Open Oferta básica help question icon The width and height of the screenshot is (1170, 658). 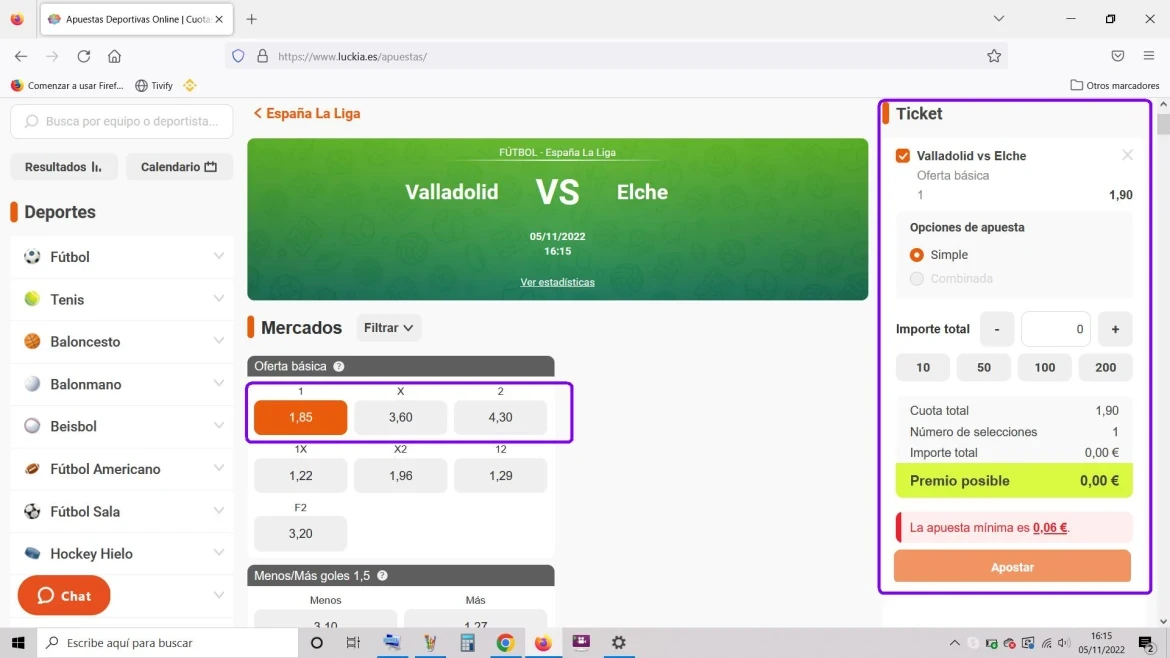point(339,366)
